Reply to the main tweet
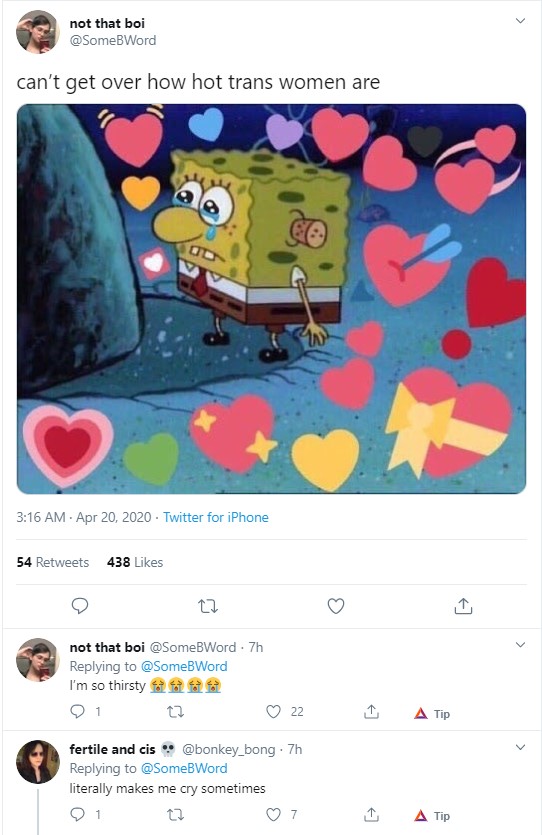This screenshot has height=835, width=542. 80,605
